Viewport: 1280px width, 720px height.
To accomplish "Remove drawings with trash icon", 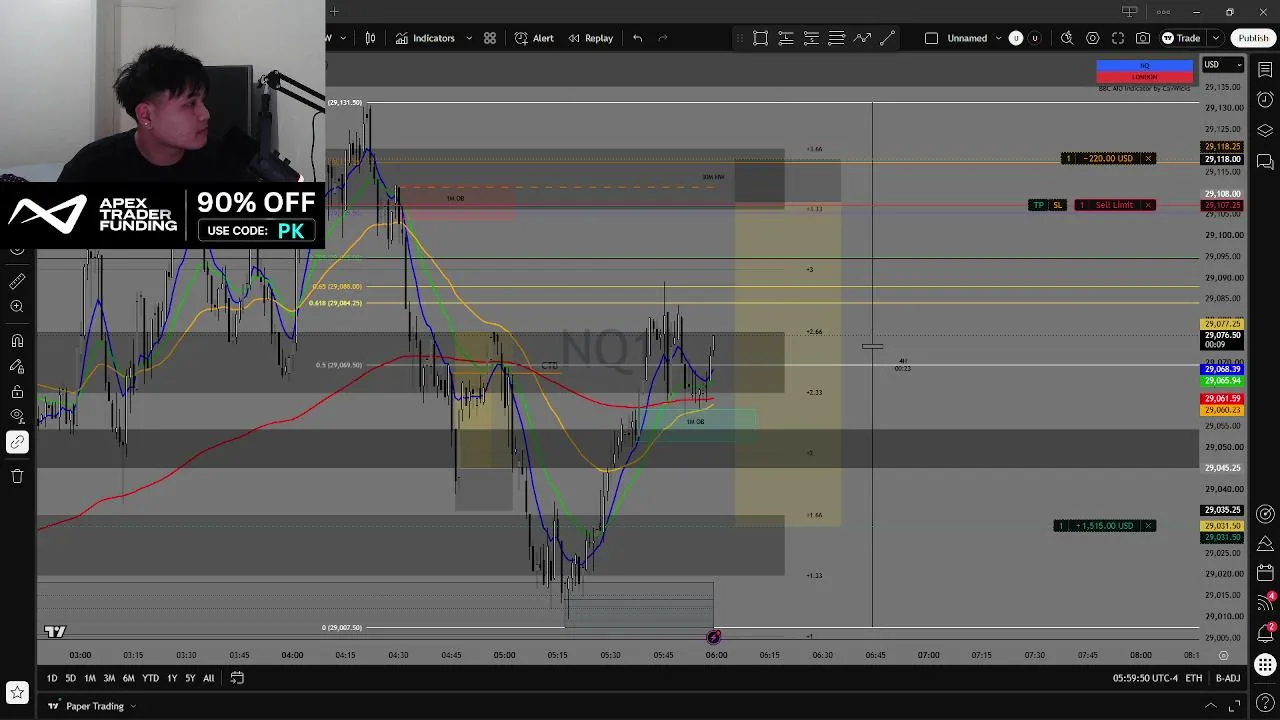I will tap(17, 476).
